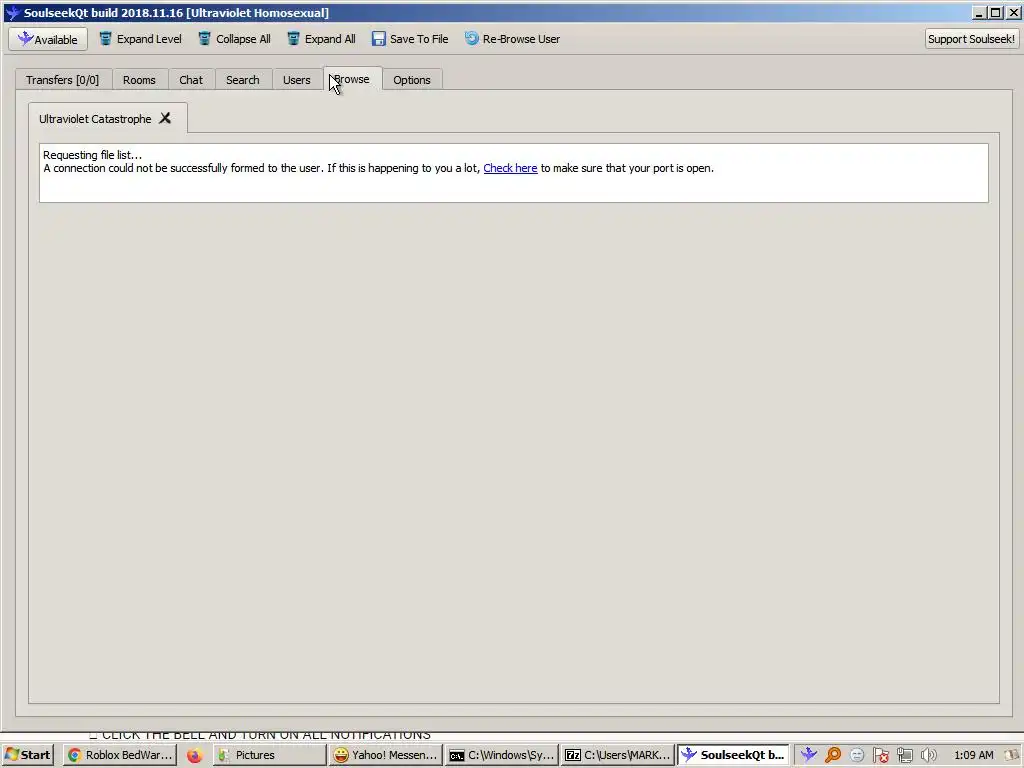Click the SoulseekQt title bar bird icon
This screenshot has width=1024, height=768.
tap(12, 12)
